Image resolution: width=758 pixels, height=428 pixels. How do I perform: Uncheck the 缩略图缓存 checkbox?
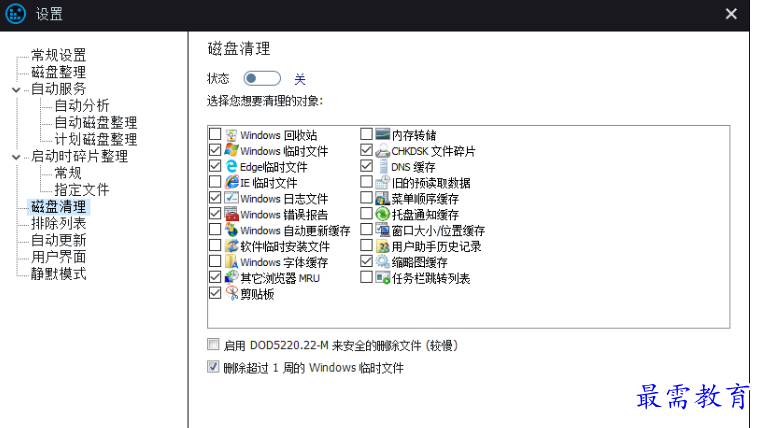[366, 261]
